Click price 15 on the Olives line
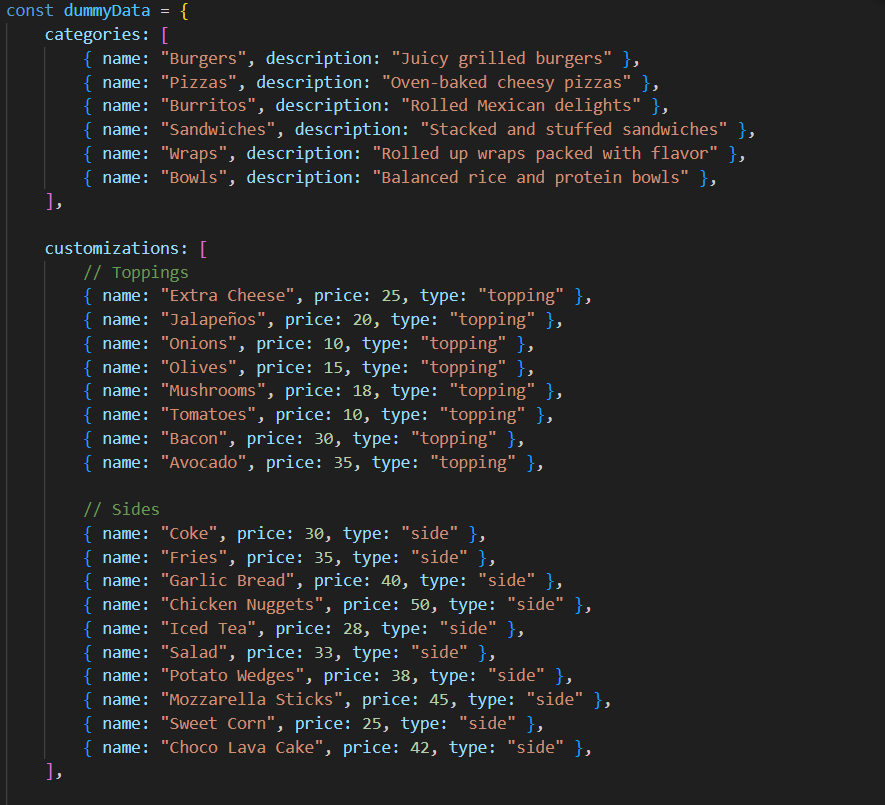The width and height of the screenshot is (885, 805). point(333,368)
